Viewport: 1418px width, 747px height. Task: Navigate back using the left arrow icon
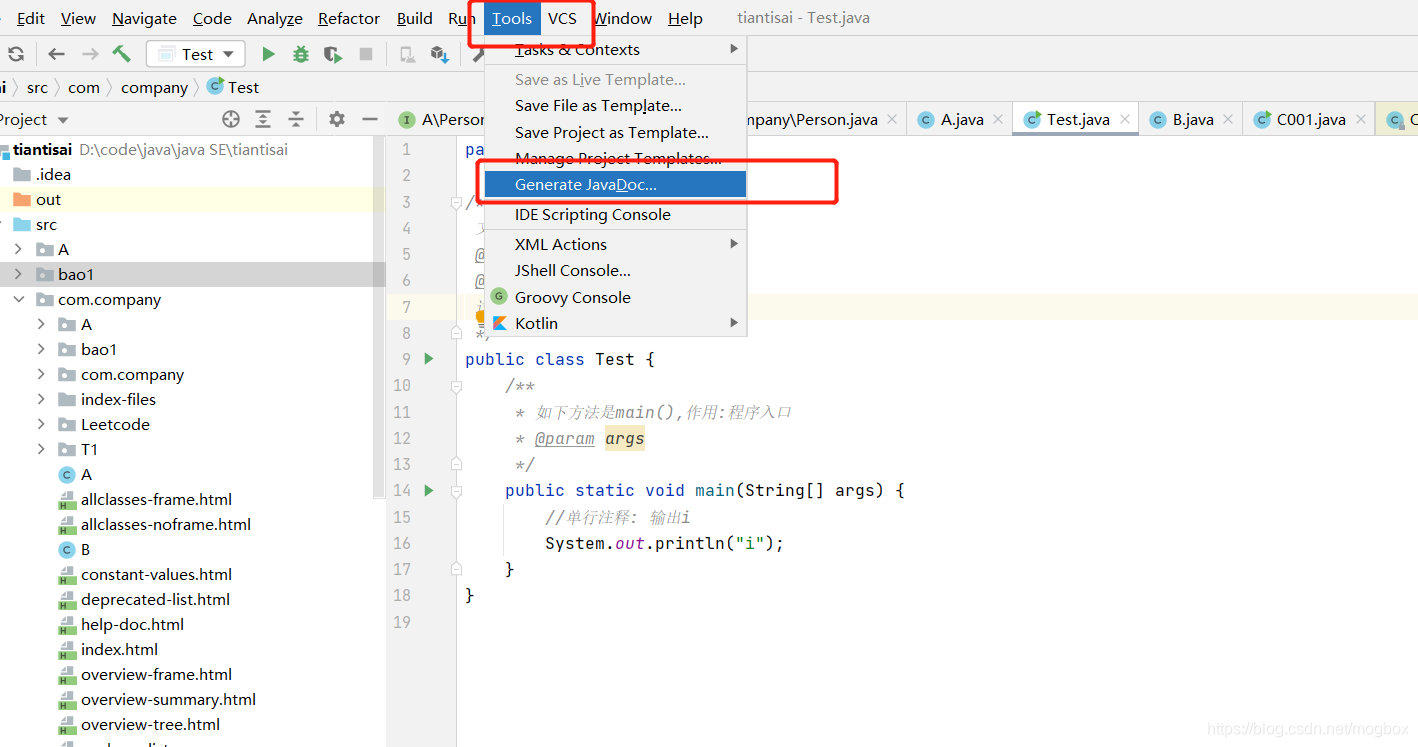pyautogui.click(x=57, y=54)
